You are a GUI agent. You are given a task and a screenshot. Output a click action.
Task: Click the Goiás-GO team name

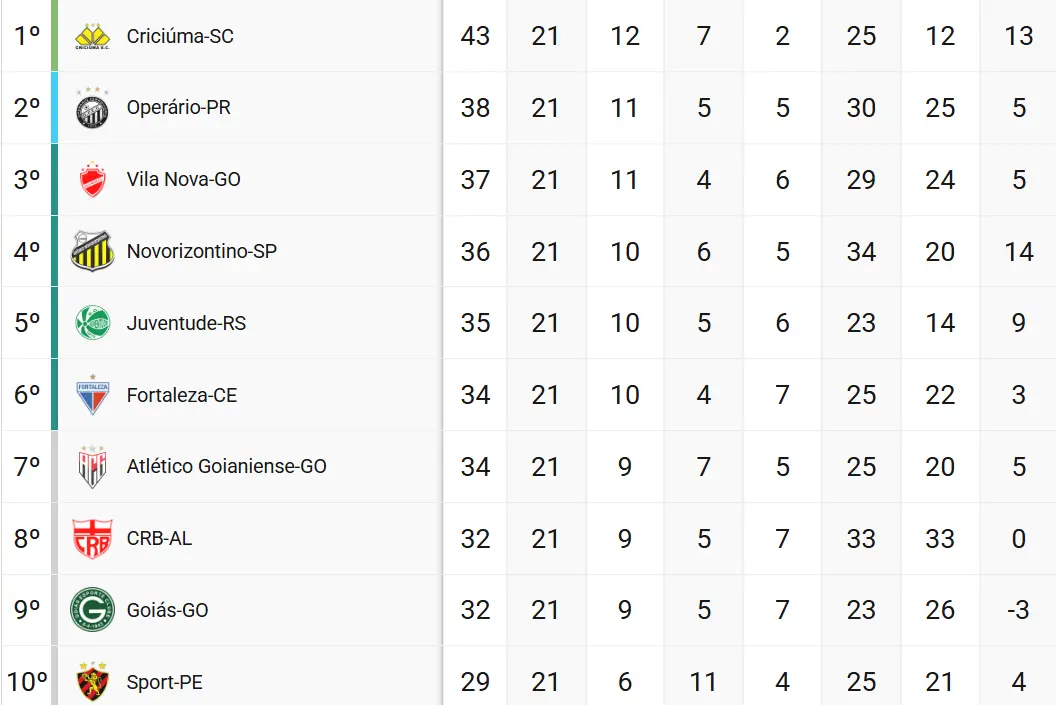167,610
